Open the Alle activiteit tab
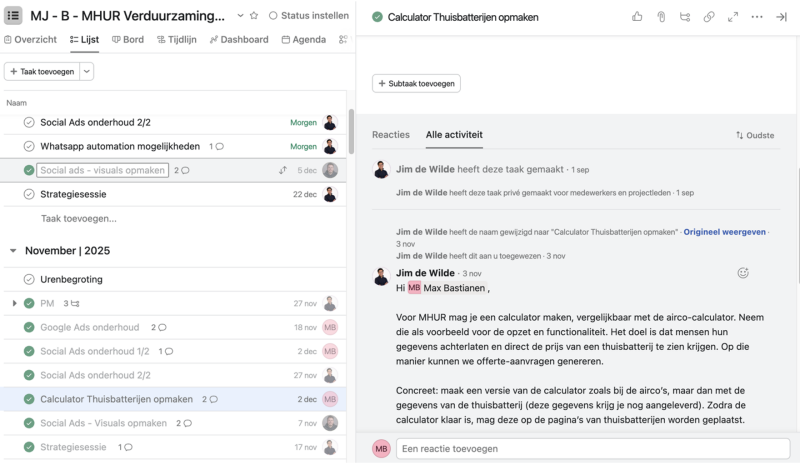The height and width of the screenshot is (470, 800). (x=454, y=134)
